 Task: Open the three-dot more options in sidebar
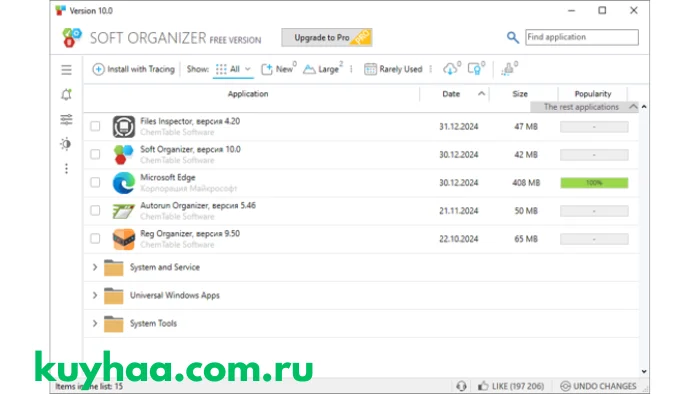click(x=66, y=169)
